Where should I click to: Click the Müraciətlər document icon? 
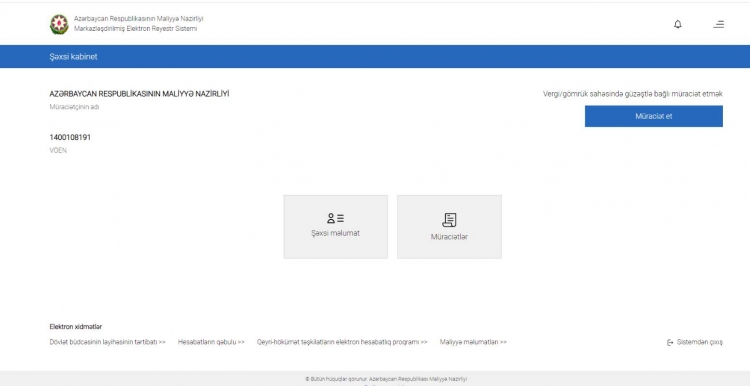[x=449, y=220]
